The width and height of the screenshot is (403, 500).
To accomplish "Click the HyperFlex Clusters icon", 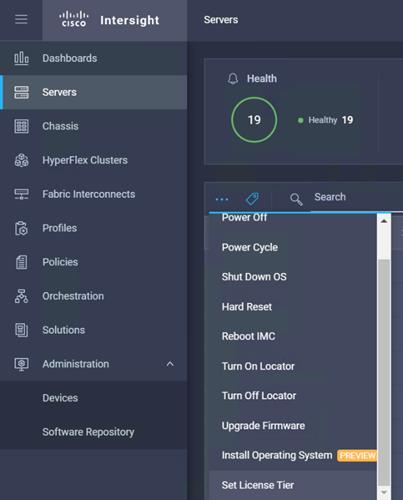I will [21, 160].
